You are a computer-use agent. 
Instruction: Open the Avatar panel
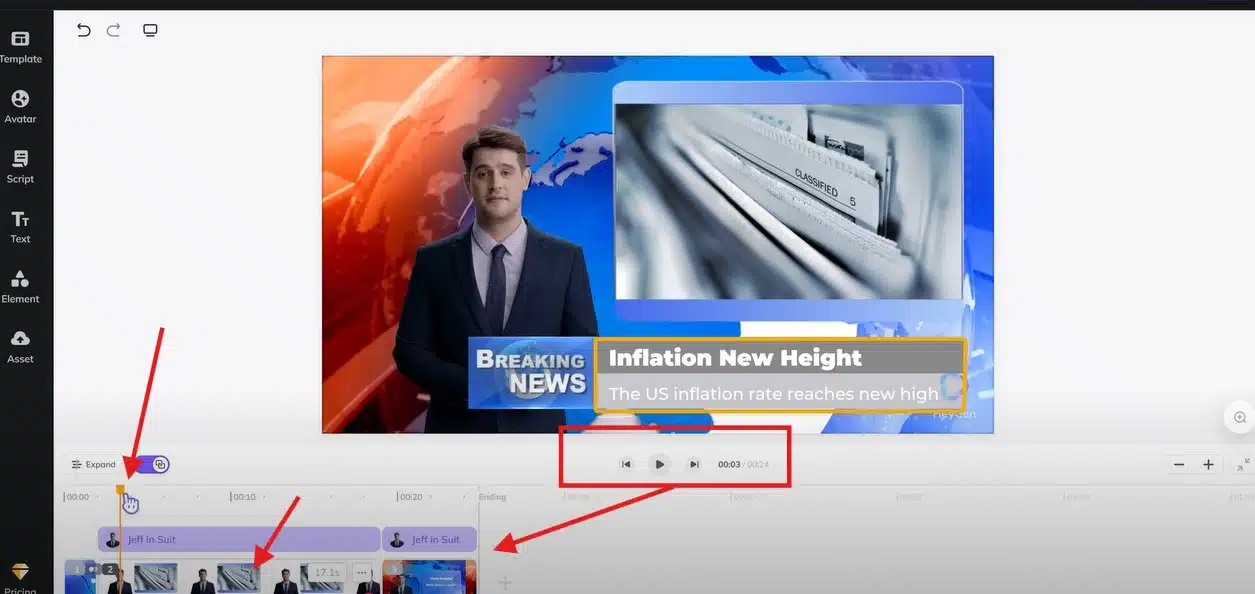click(x=20, y=105)
